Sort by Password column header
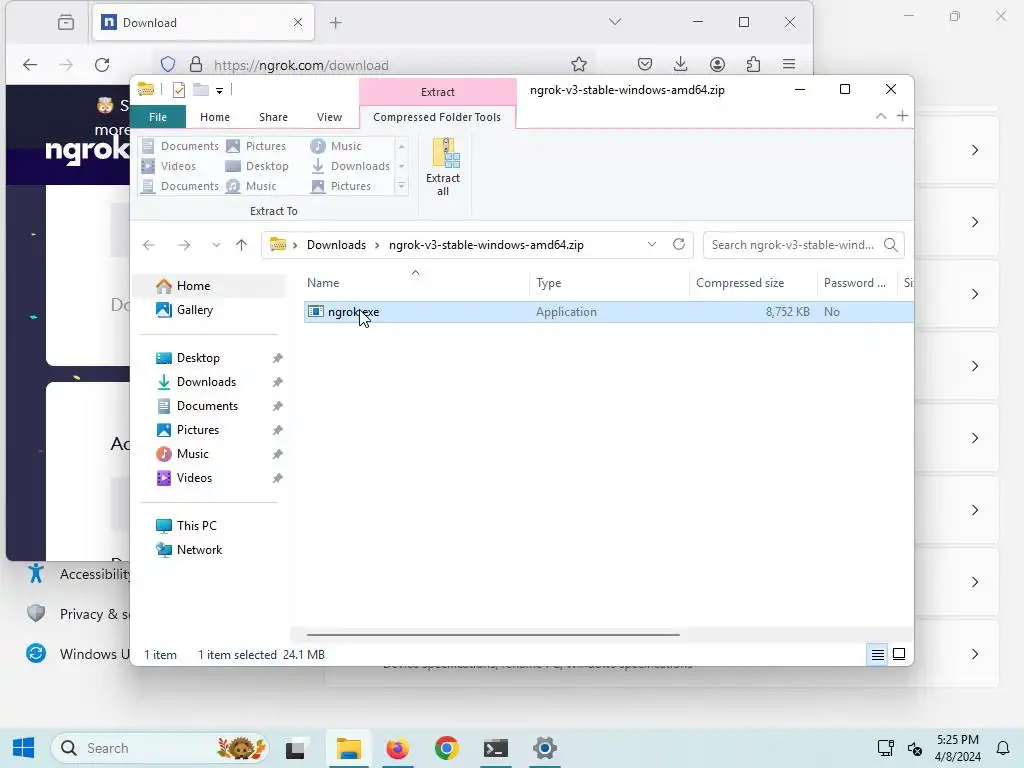 [x=856, y=283]
